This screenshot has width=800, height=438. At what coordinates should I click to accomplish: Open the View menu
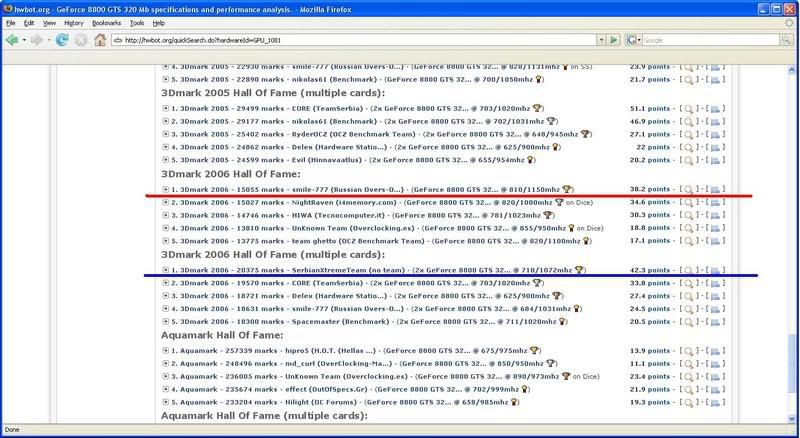[49, 23]
